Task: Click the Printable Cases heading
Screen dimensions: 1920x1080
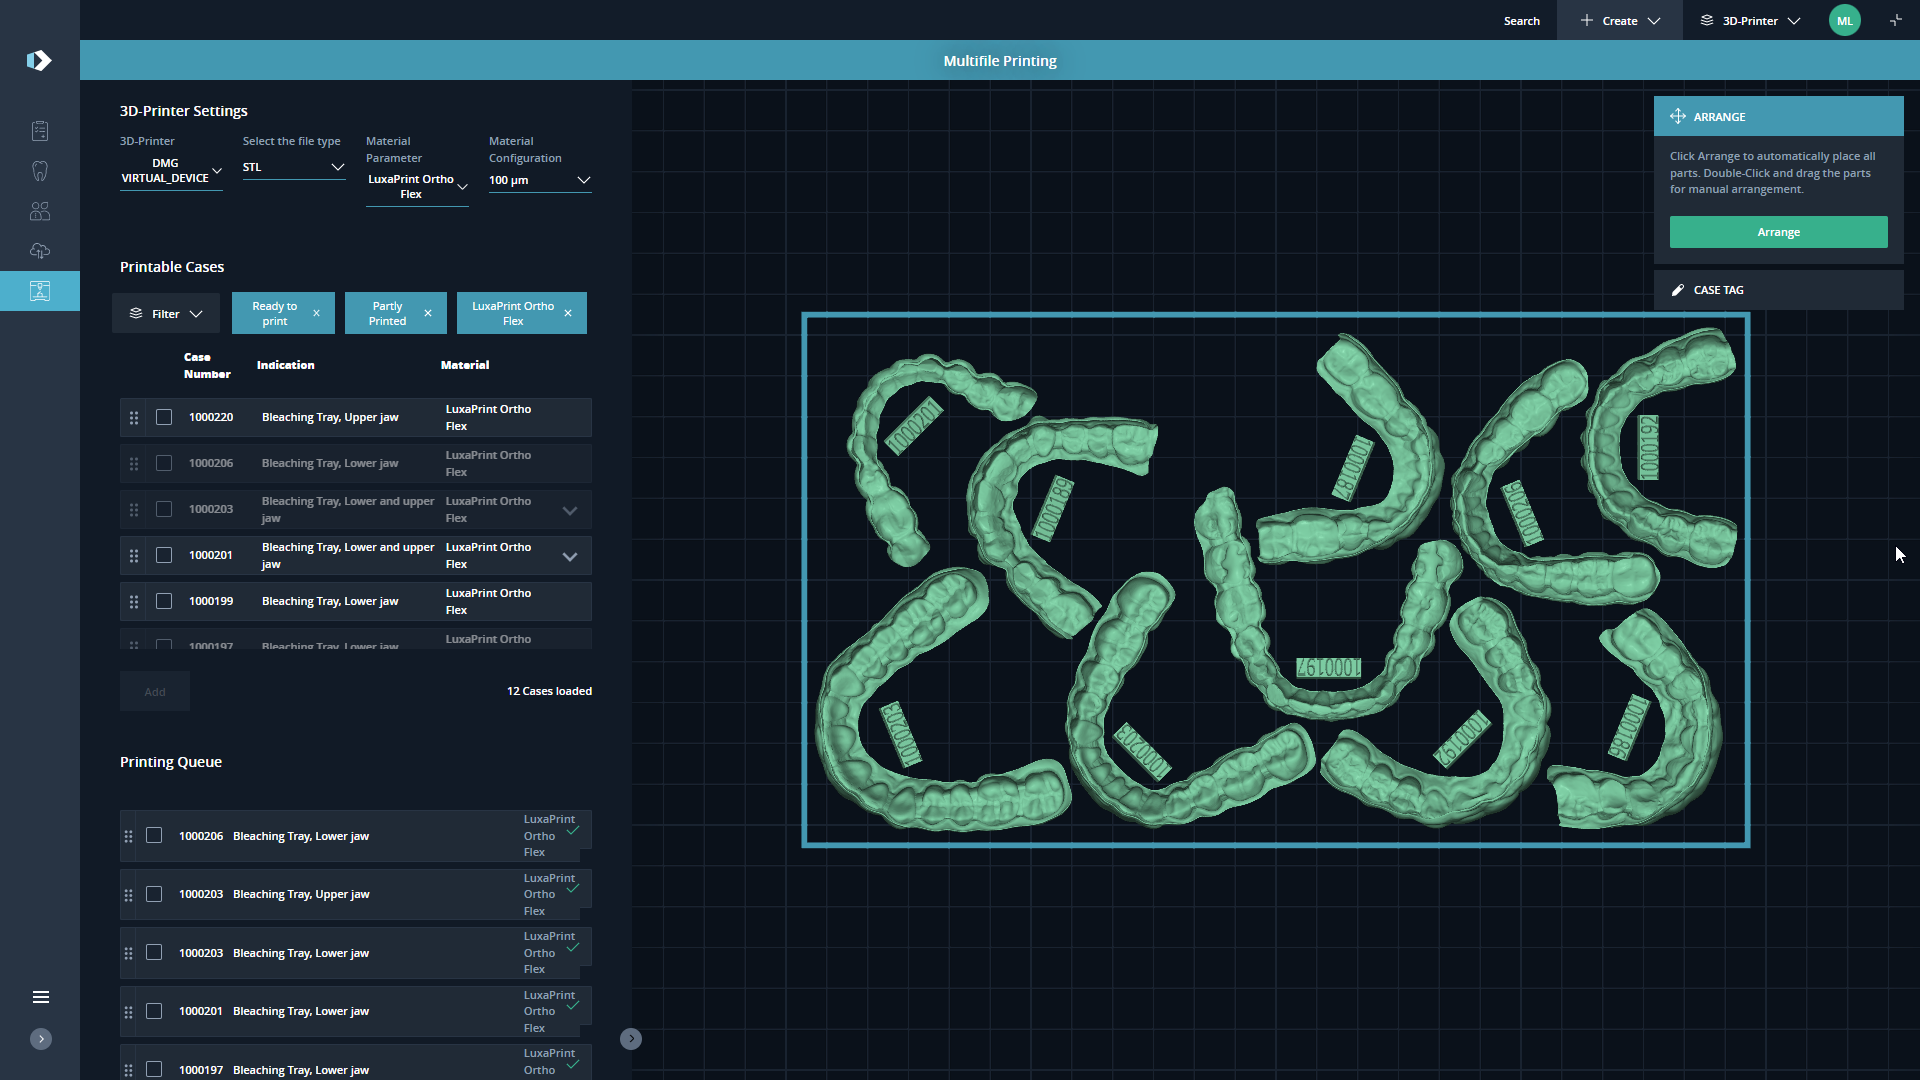Action: [x=172, y=267]
